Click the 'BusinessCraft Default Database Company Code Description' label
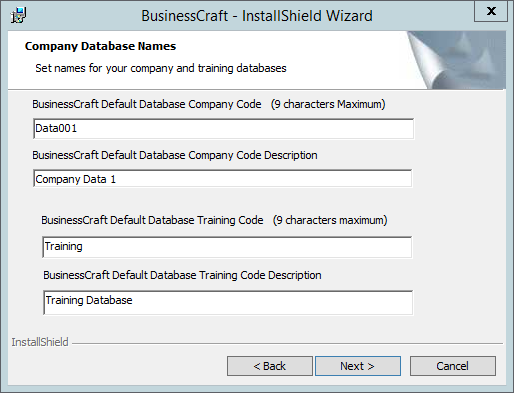 click(x=175, y=155)
